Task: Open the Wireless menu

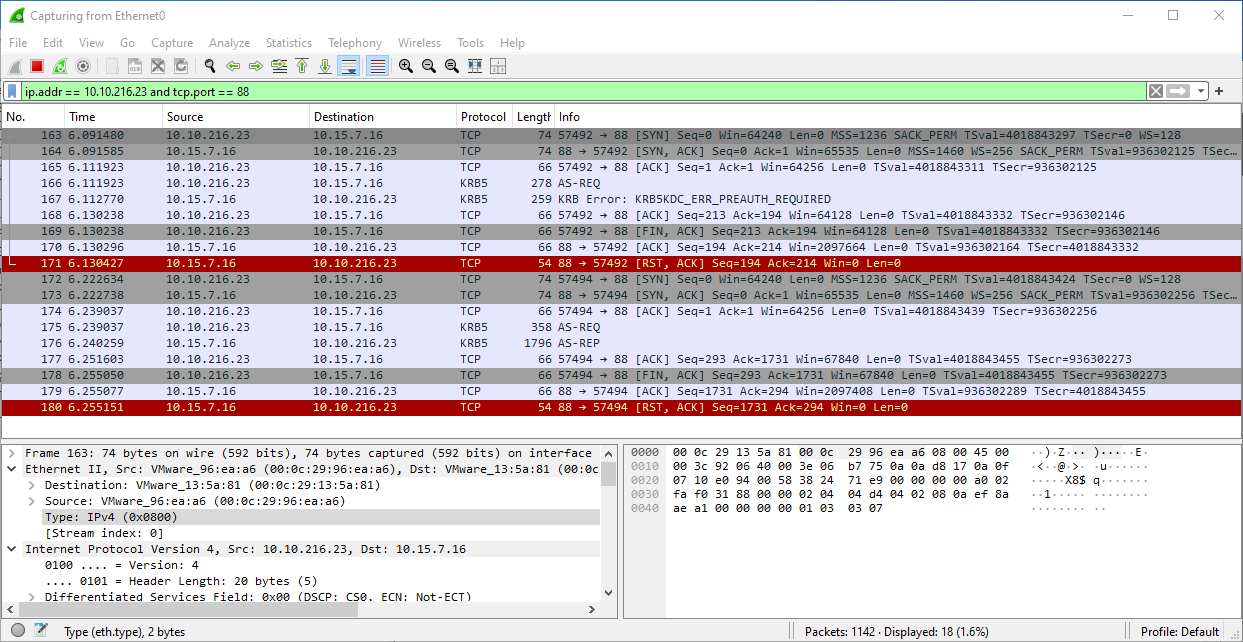Action: tap(419, 43)
